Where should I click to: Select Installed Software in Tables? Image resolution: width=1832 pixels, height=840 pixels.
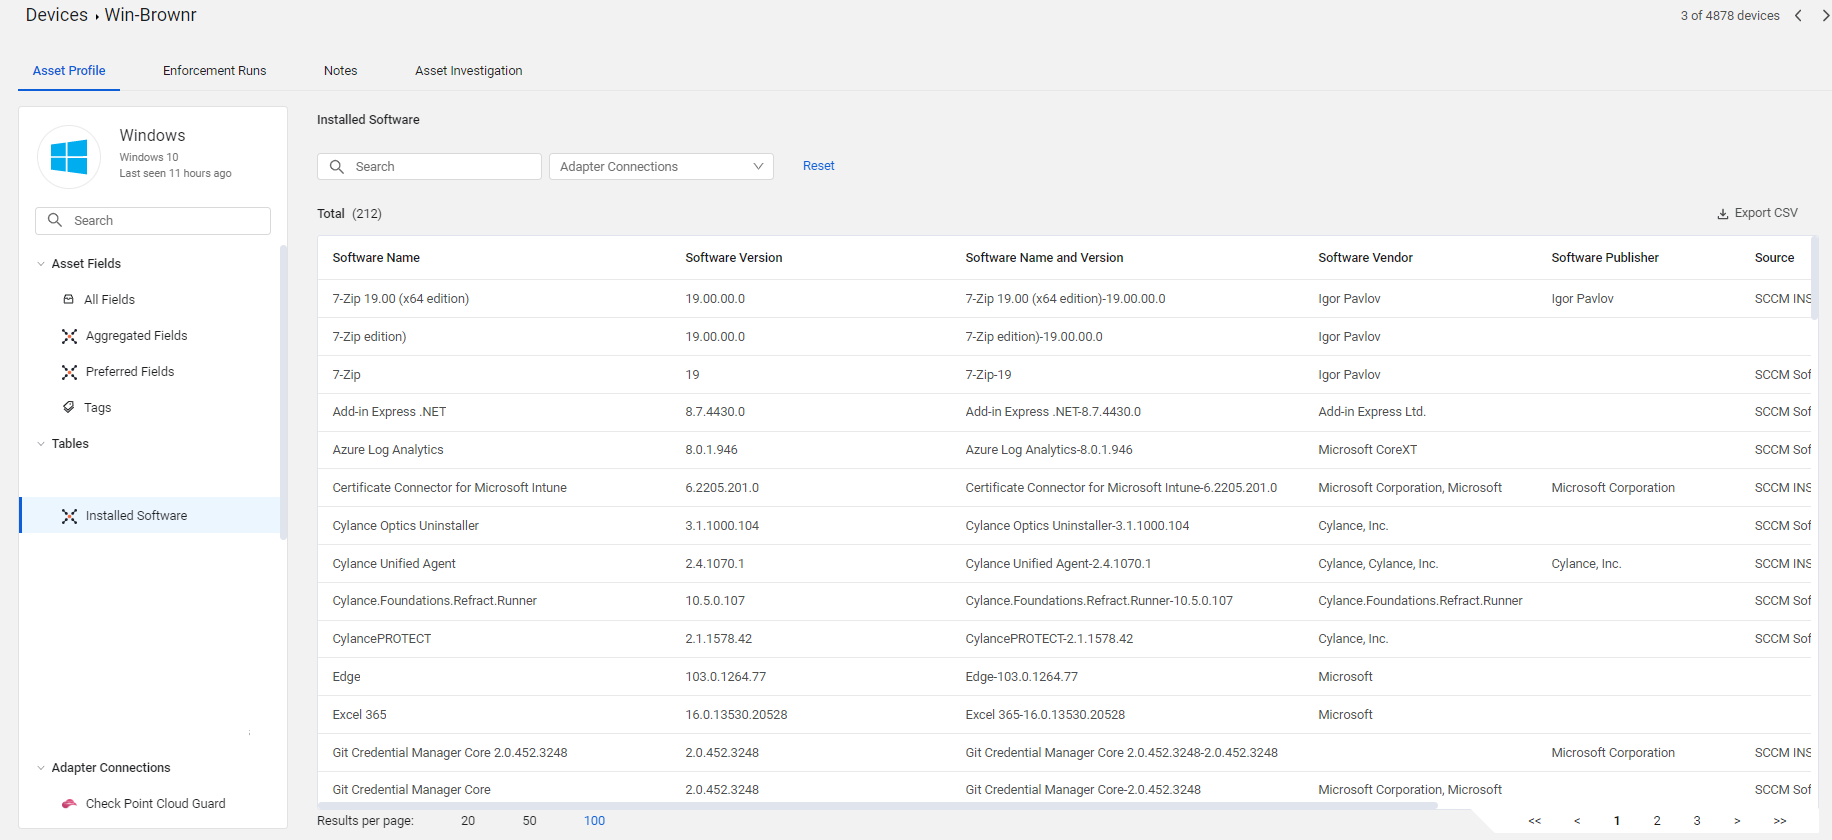pos(150,516)
